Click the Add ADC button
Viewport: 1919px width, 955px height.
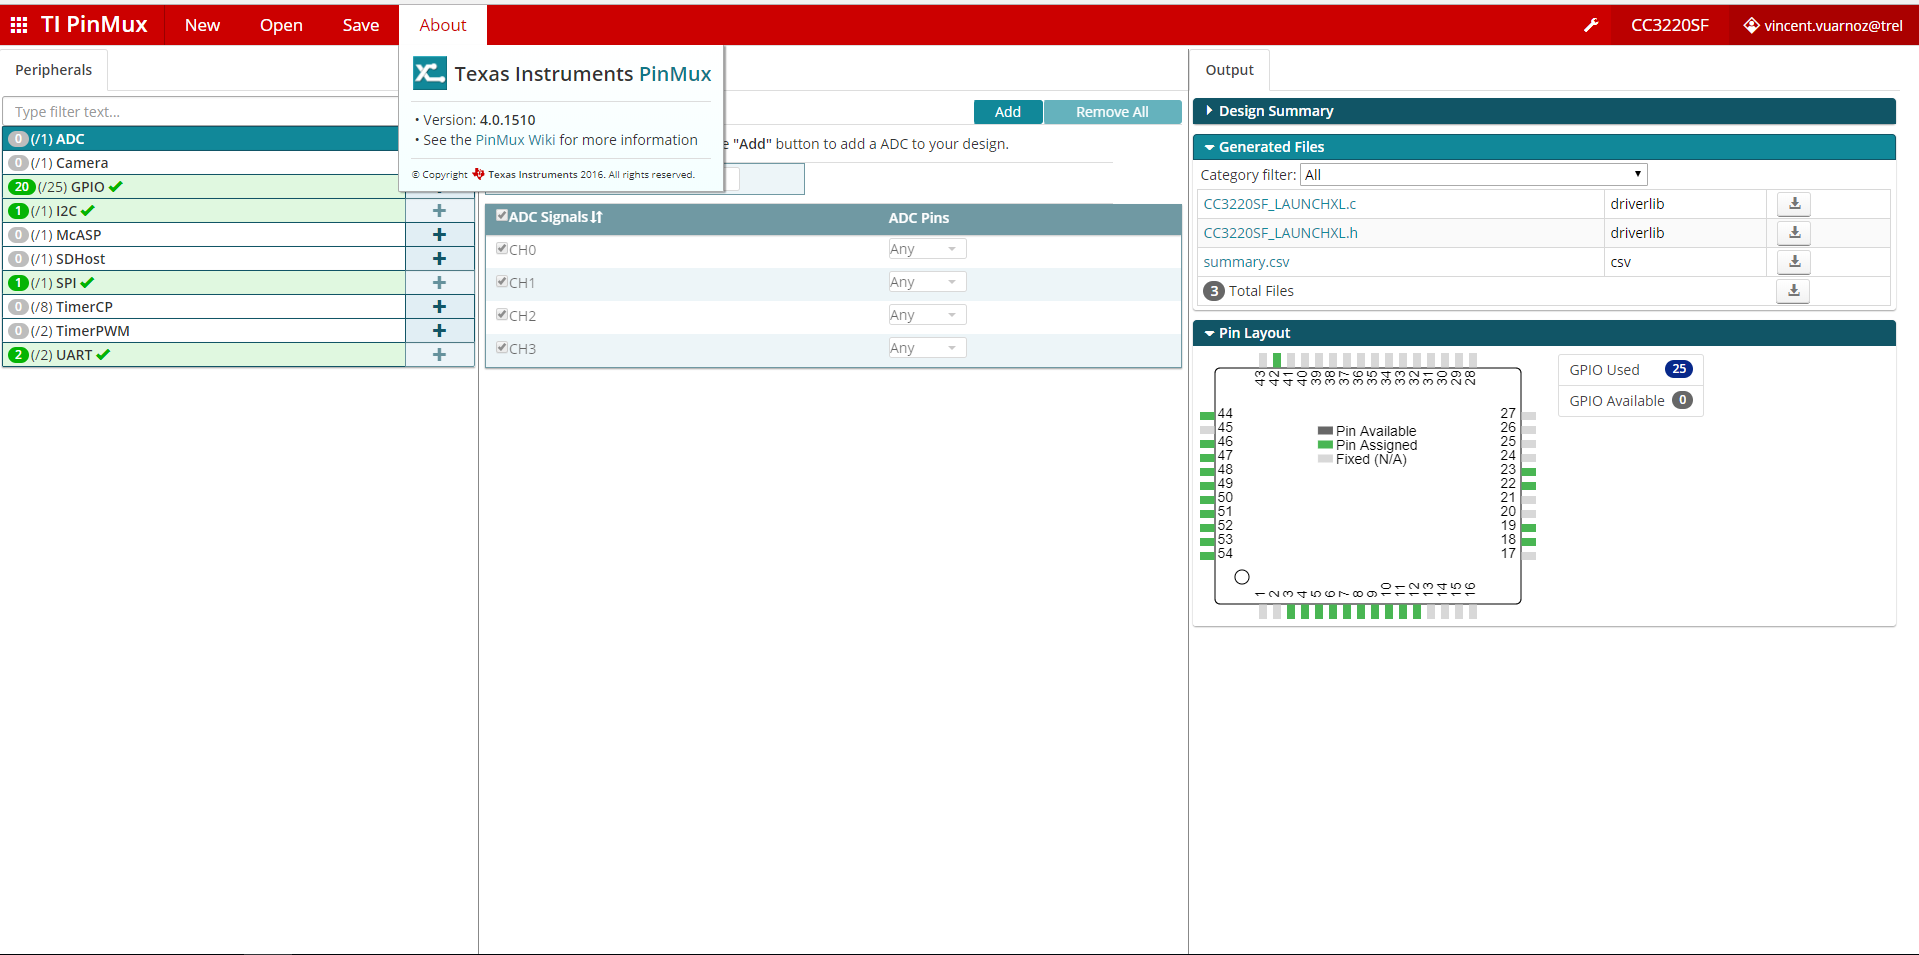point(1008,112)
